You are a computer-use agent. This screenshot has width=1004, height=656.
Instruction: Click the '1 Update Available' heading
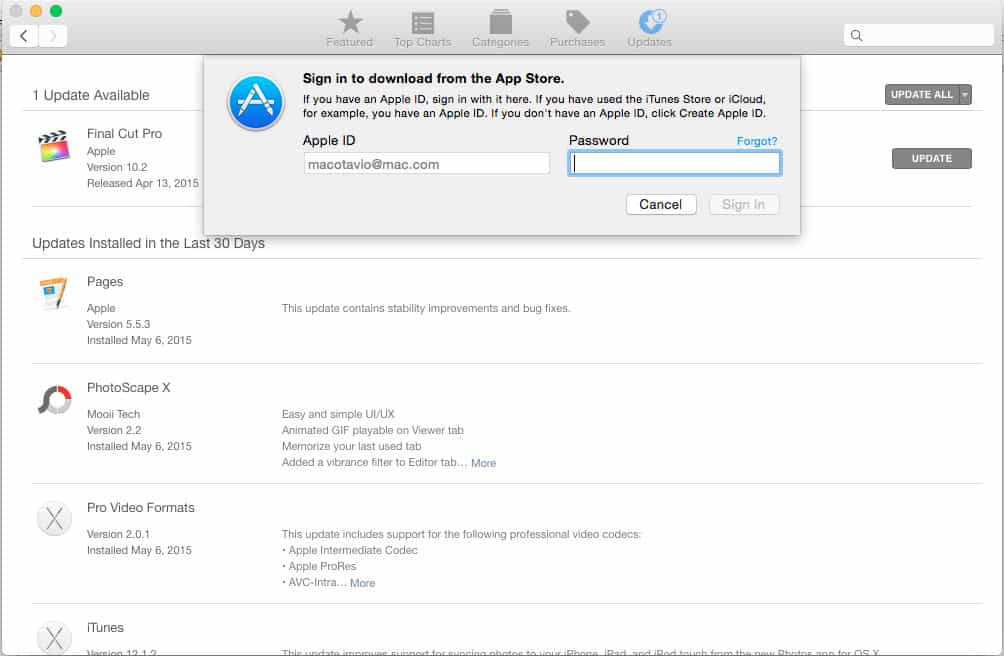91,95
